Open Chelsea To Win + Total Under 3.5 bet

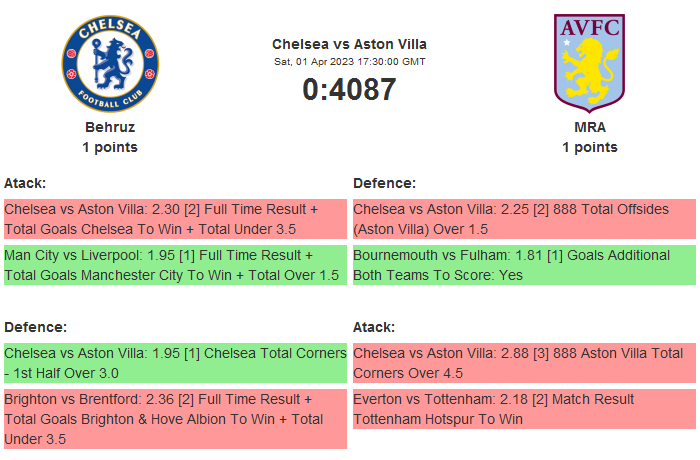(x=174, y=219)
